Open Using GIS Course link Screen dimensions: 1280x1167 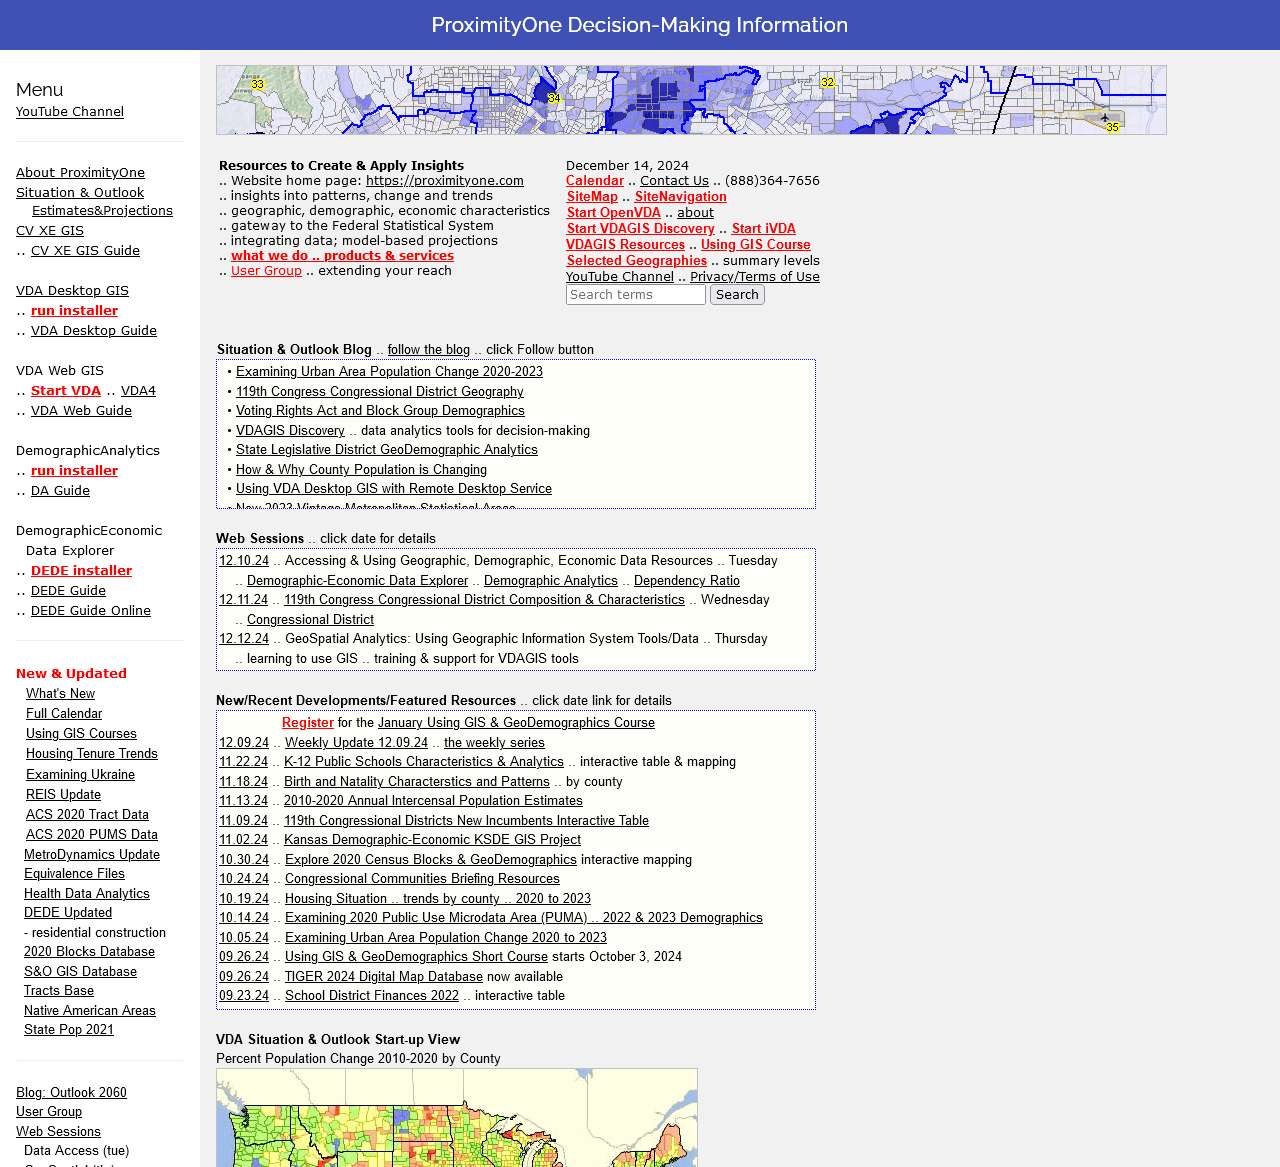click(755, 245)
